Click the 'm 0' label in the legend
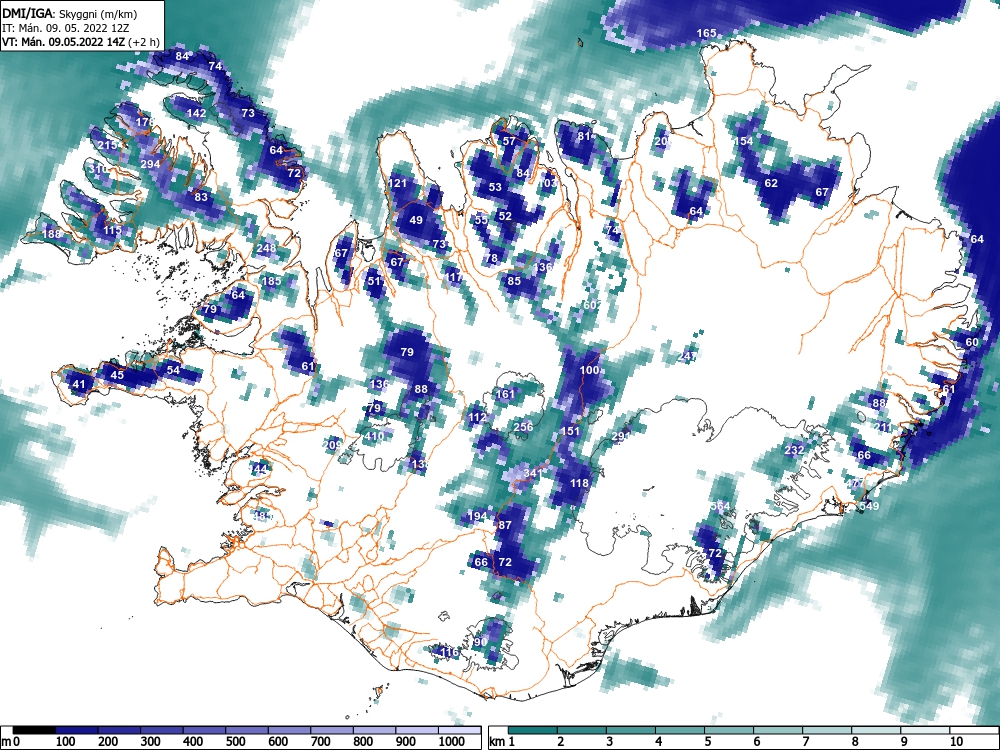This screenshot has width=1000, height=750. [x=11, y=741]
